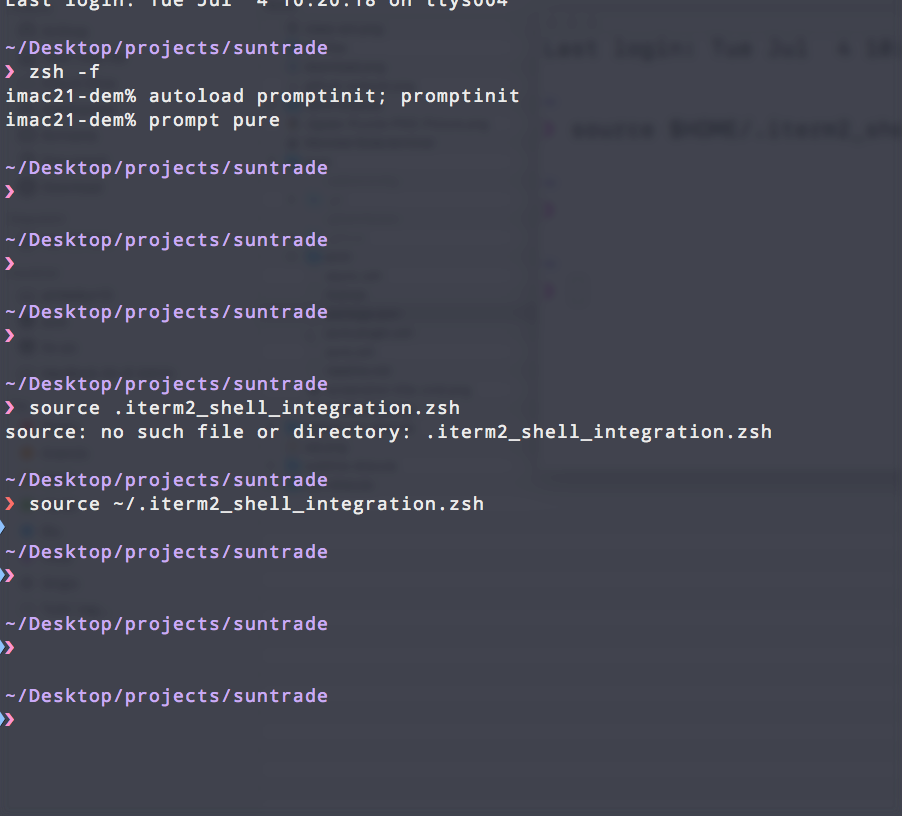Click the "zsh -f" command text
The image size is (902, 816).
pyautogui.click(x=65, y=71)
